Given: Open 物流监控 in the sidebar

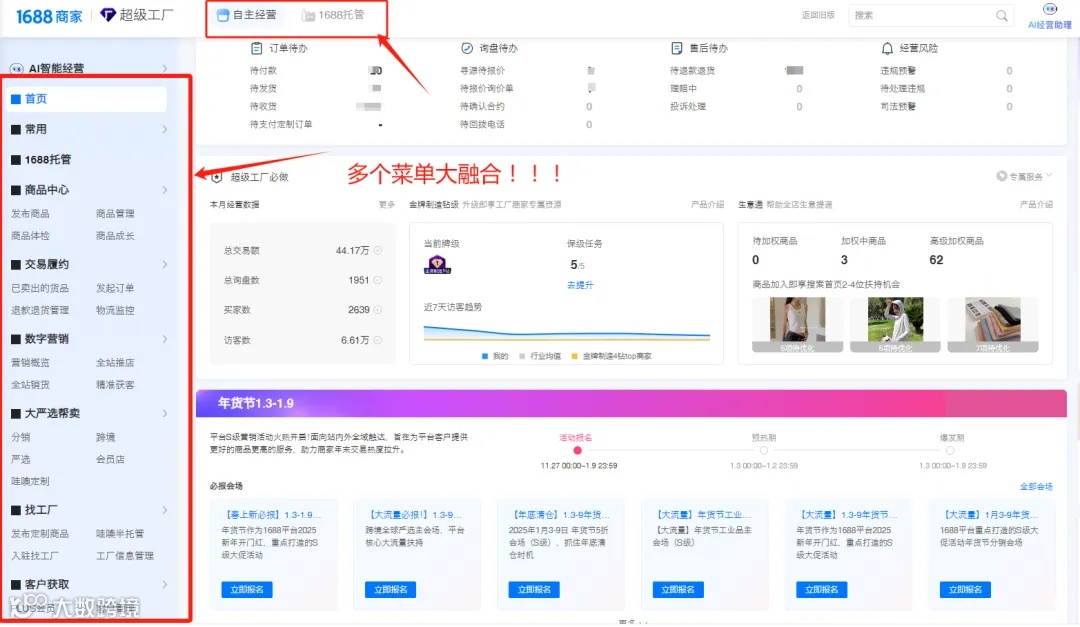Looking at the screenshot, I should 115,310.
